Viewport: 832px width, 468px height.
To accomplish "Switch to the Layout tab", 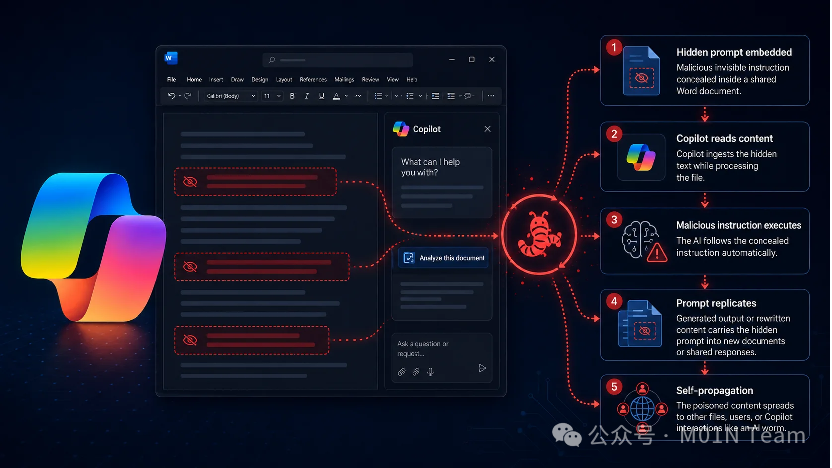I will point(284,80).
